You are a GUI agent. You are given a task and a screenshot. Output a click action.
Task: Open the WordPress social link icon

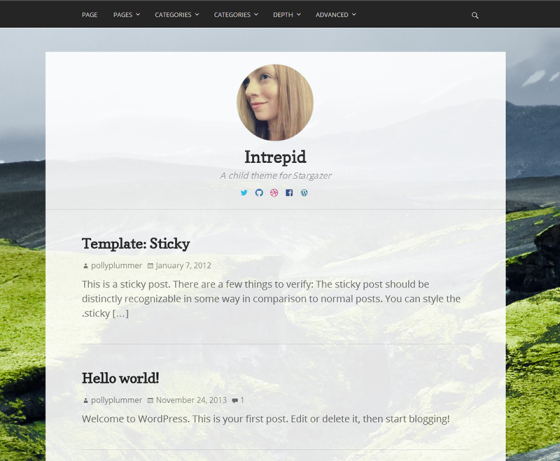pos(304,193)
